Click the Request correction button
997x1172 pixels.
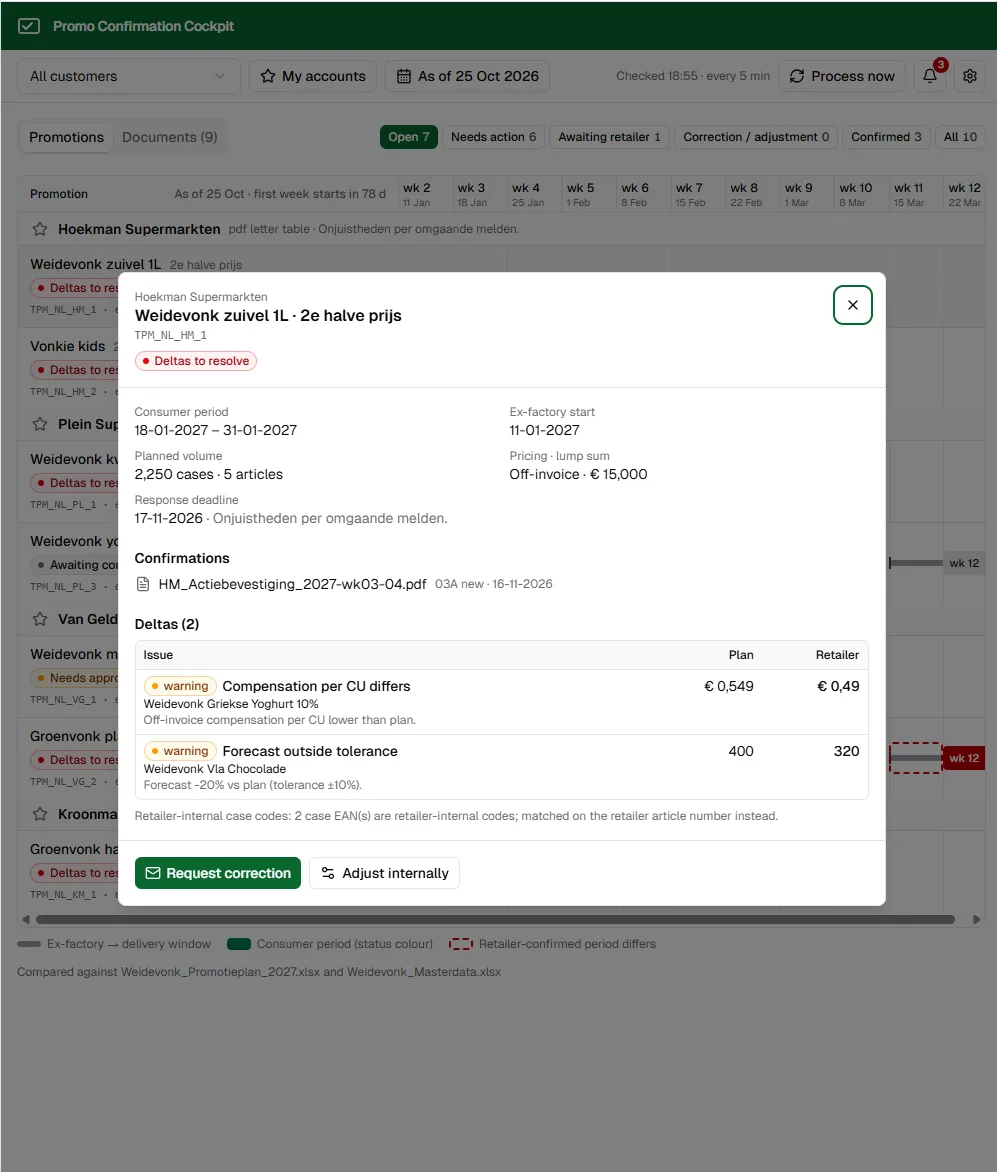[217, 873]
